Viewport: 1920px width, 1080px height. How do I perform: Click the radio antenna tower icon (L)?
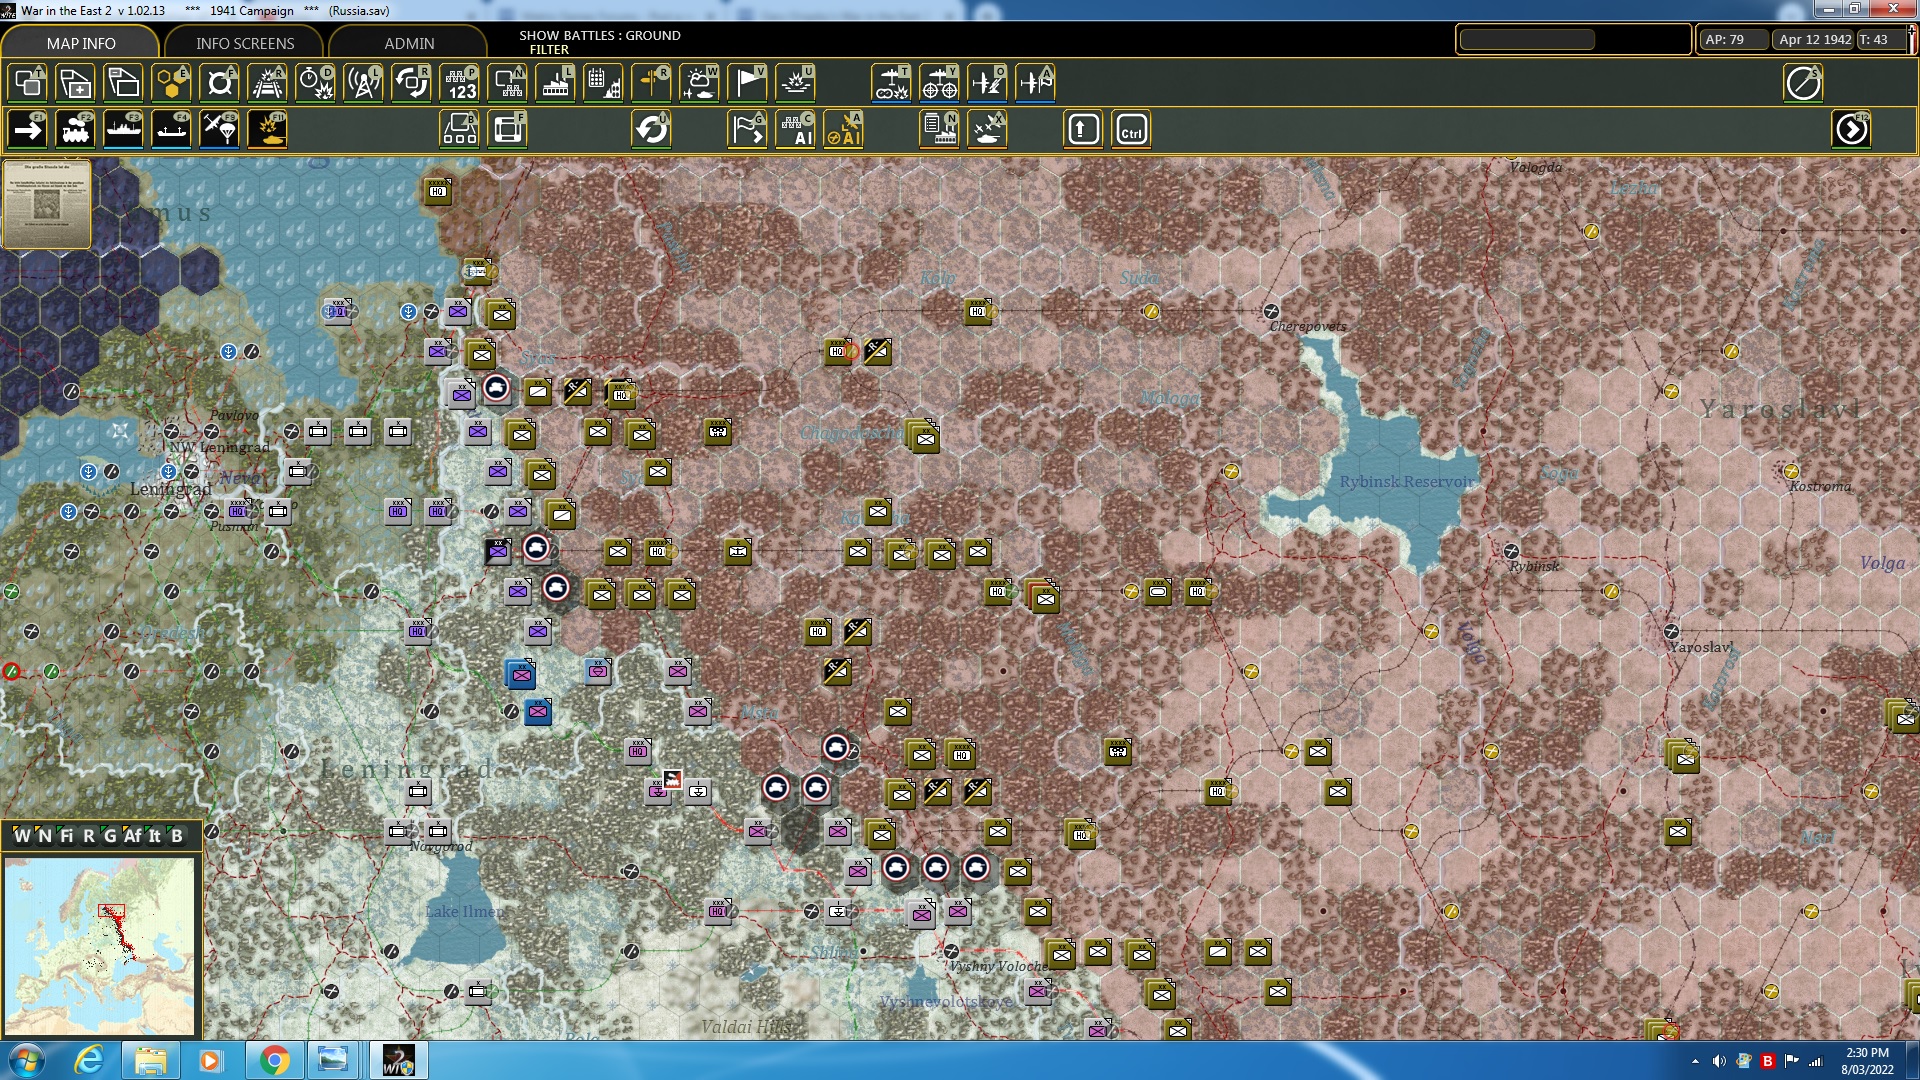363,83
